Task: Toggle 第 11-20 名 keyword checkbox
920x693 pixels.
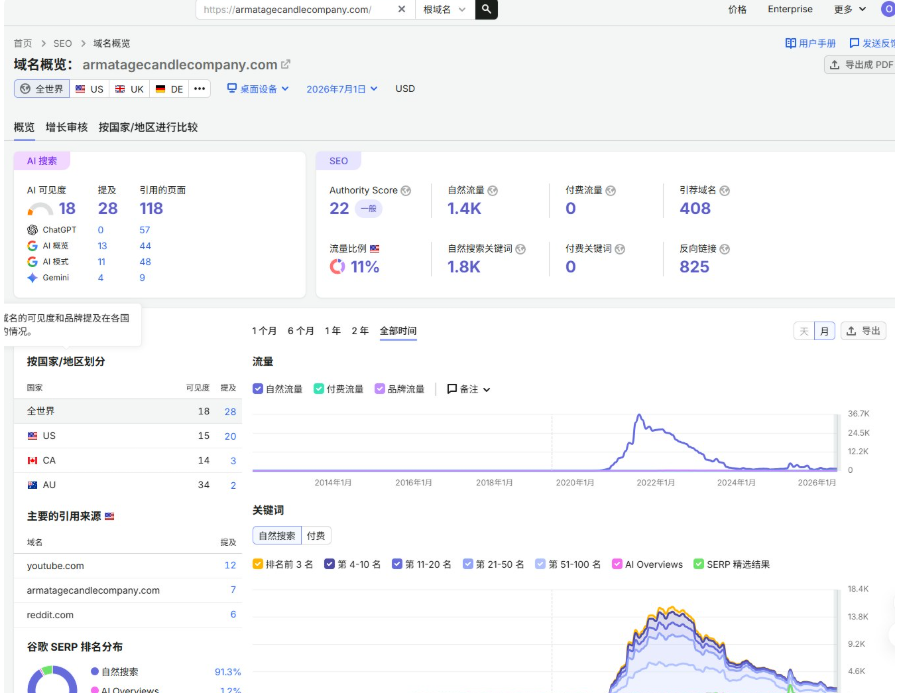Action: coord(397,564)
